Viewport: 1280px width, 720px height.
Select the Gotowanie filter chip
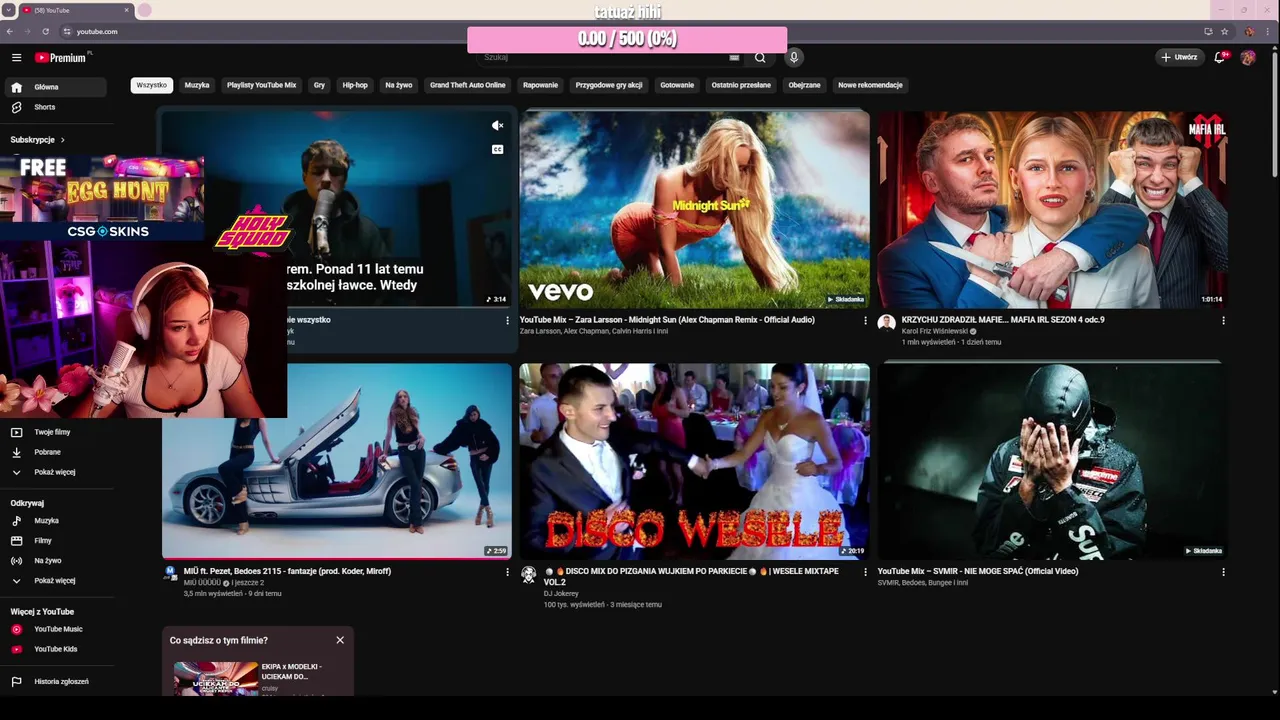click(677, 86)
